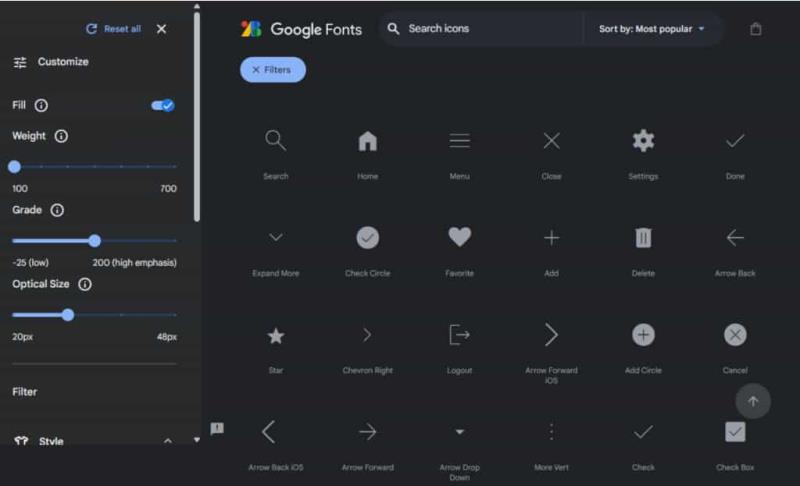Select the Search magnifier icon tile
800x486 pixels.
pos(276,153)
